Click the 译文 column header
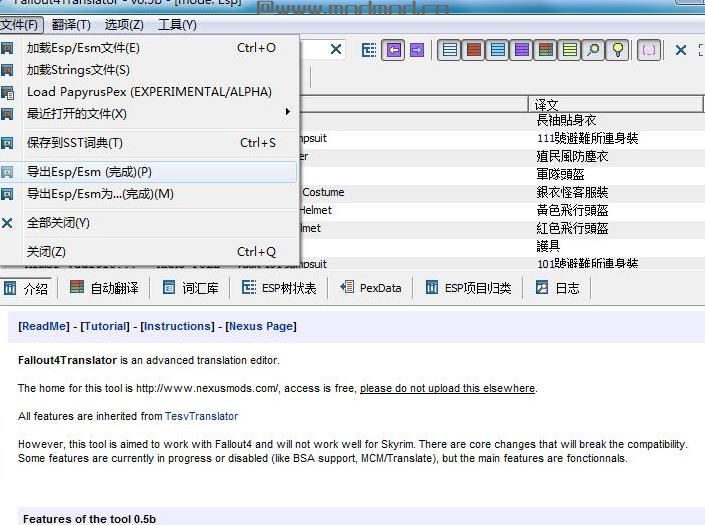The height and width of the screenshot is (525, 705). 615,104
